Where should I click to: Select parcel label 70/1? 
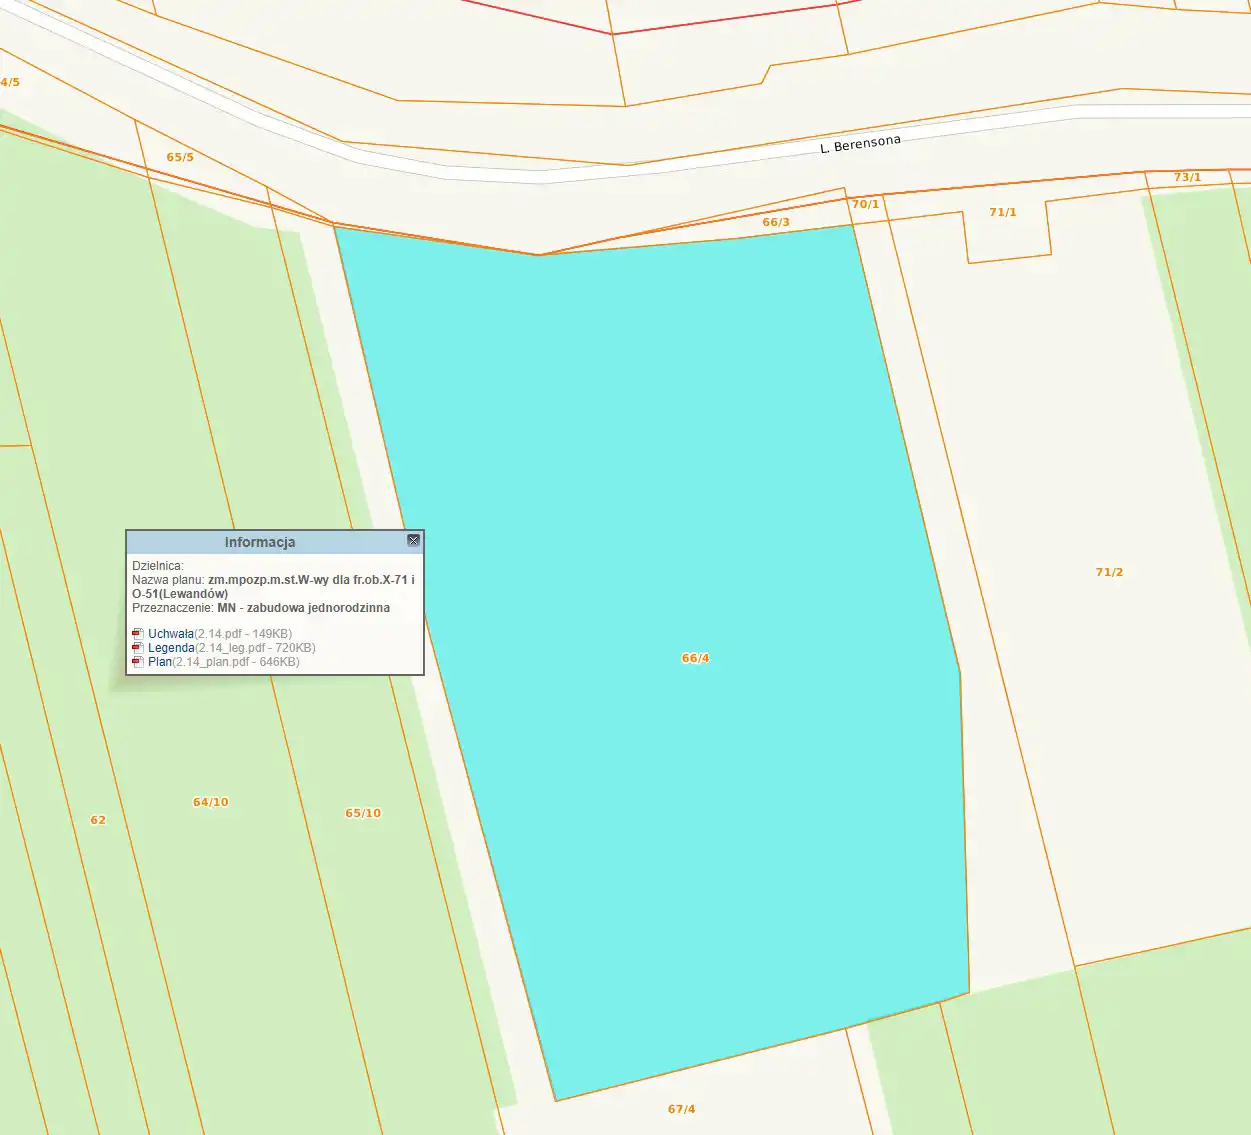[x=866, y=204]
